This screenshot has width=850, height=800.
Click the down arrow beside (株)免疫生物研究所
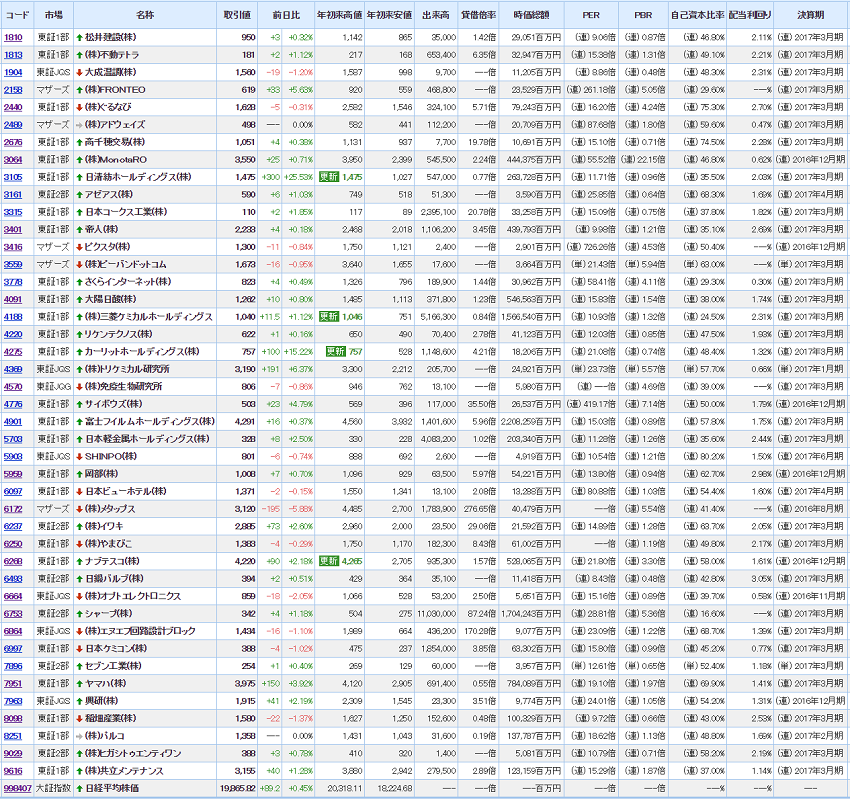(79, 386)
